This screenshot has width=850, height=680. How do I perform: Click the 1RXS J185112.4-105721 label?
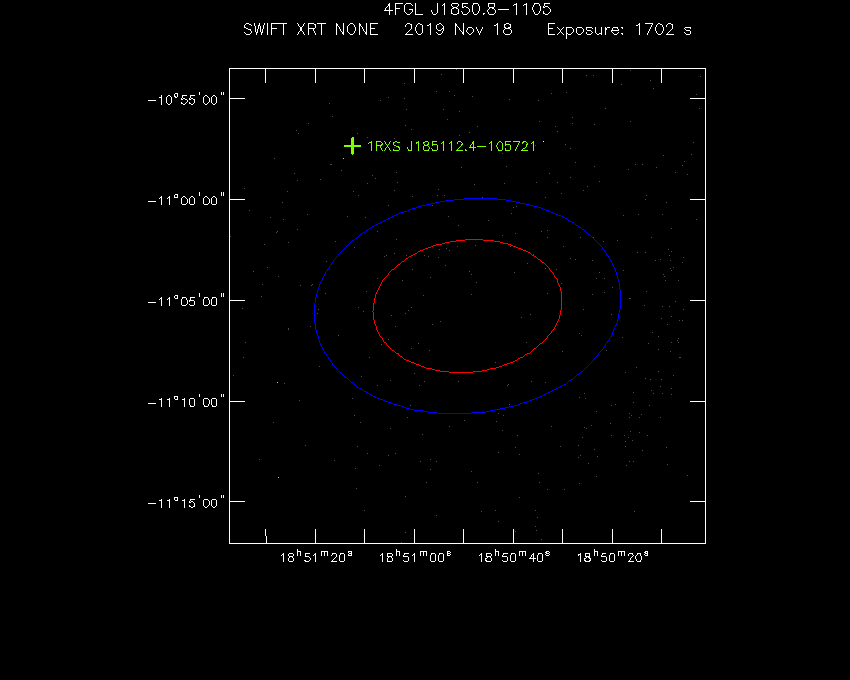tap(452, 146)
